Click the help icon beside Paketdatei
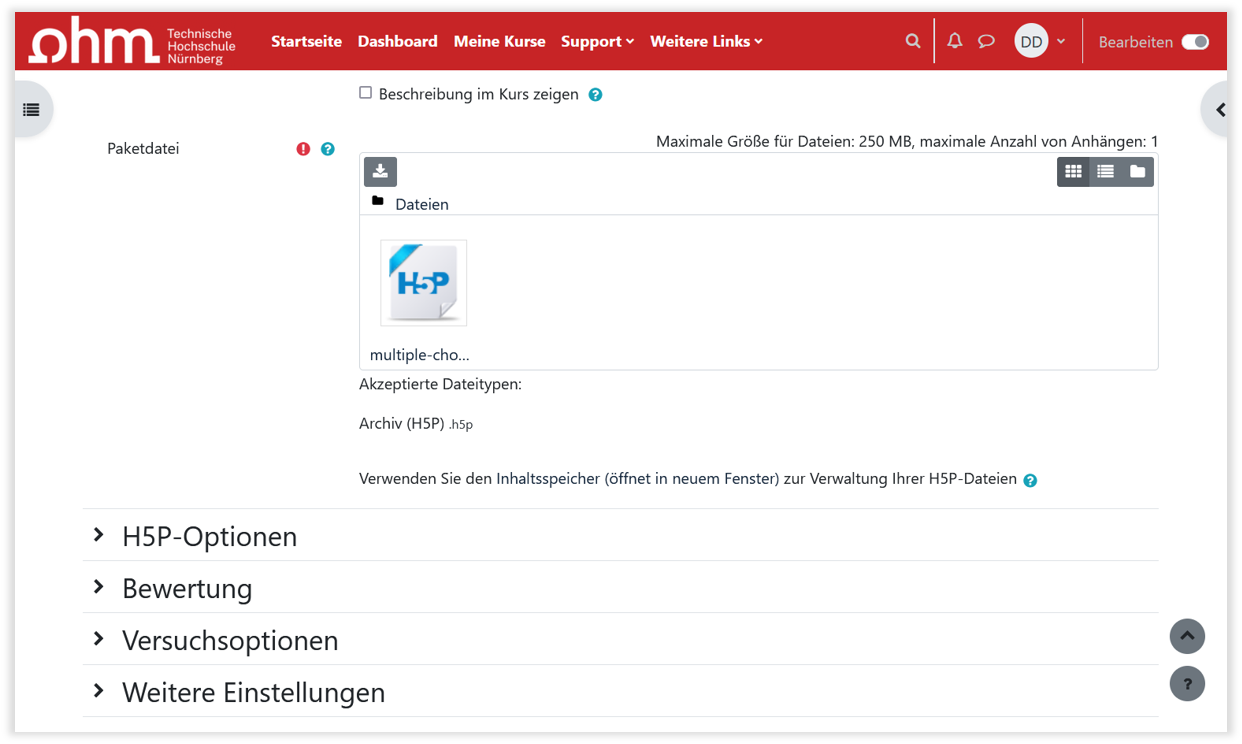This screenshot has height=744, width=1242. 327,149
